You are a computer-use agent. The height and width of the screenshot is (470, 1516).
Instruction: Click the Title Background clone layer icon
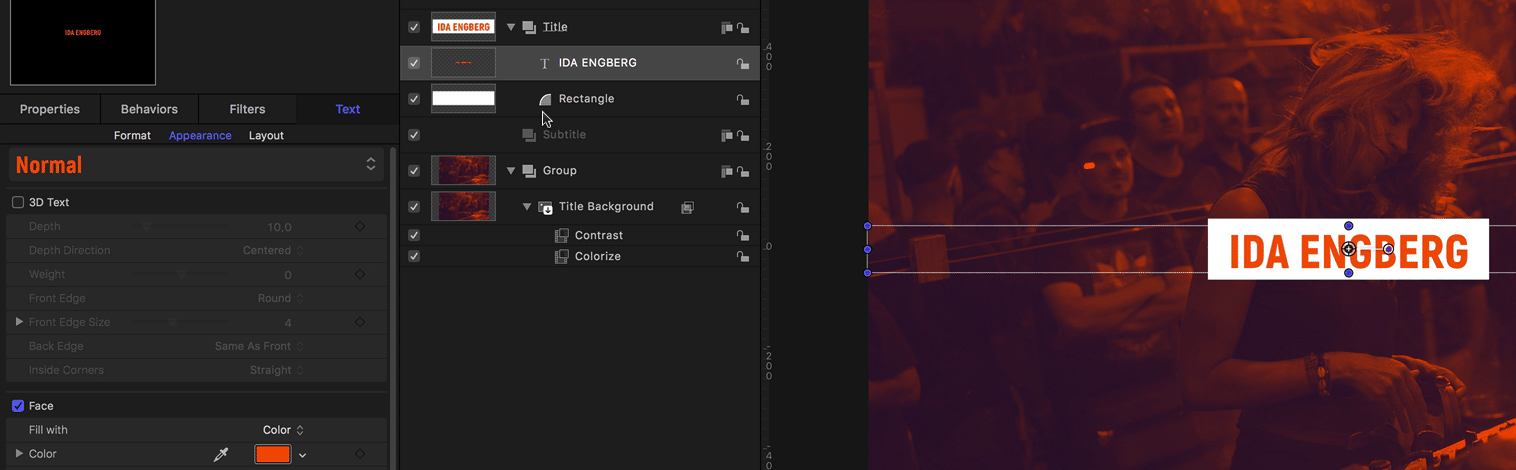[x=545, y=207]
